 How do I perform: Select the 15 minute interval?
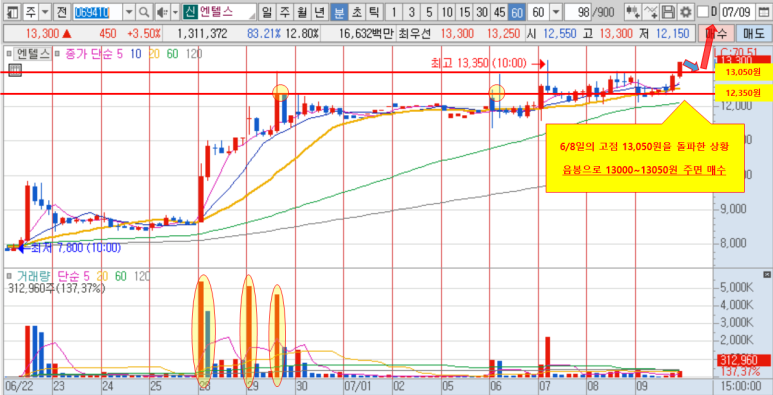coord(464,12)
